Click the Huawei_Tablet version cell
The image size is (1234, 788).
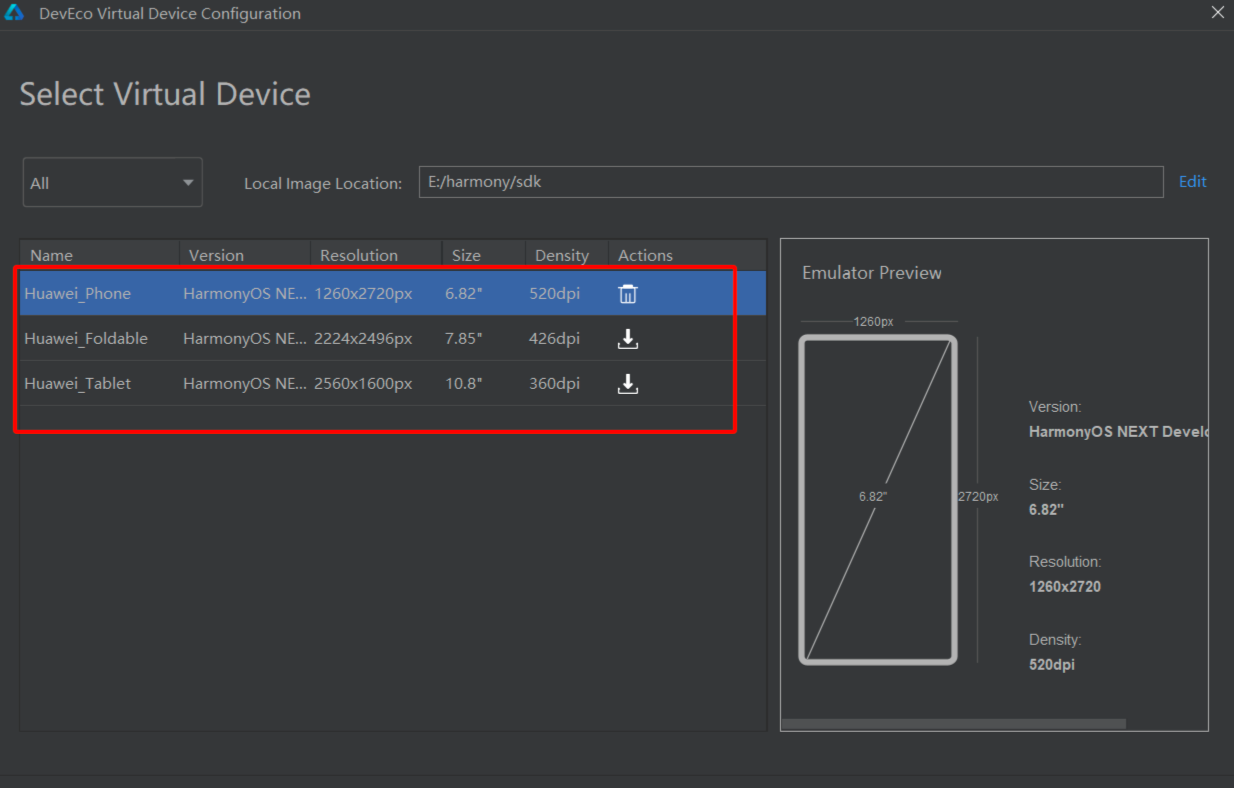(245, 384)
